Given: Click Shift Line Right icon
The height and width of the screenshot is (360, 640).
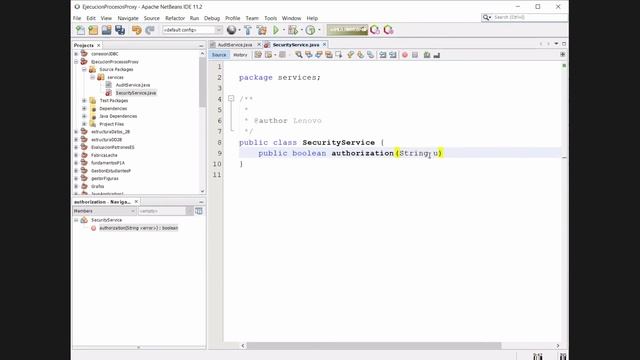Looking at the screenshot, I should click(x=393, y=55).
